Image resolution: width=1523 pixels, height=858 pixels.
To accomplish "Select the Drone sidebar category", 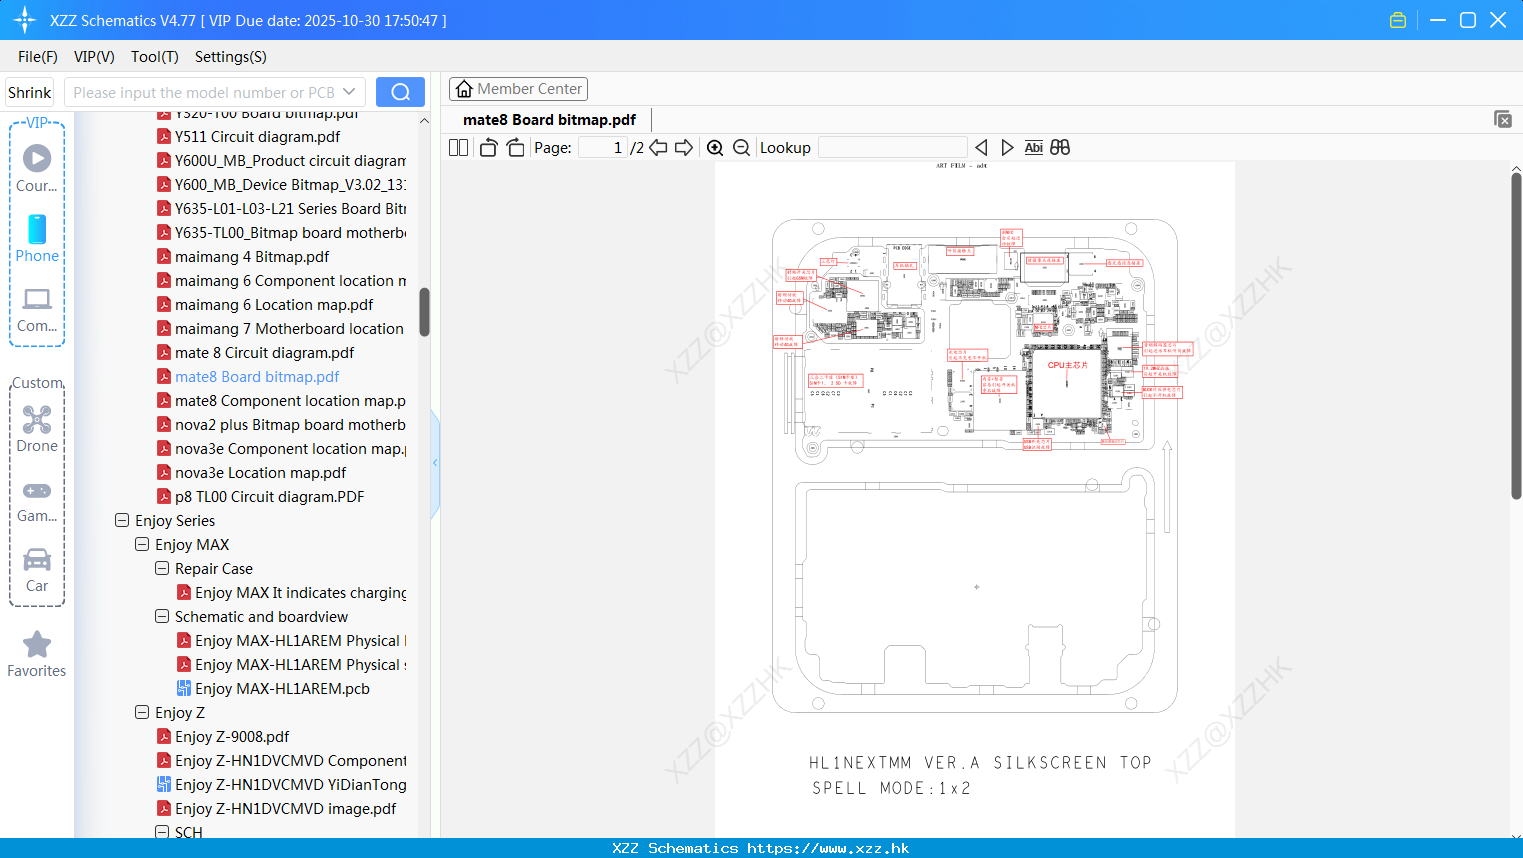I will tap(37, 429).
